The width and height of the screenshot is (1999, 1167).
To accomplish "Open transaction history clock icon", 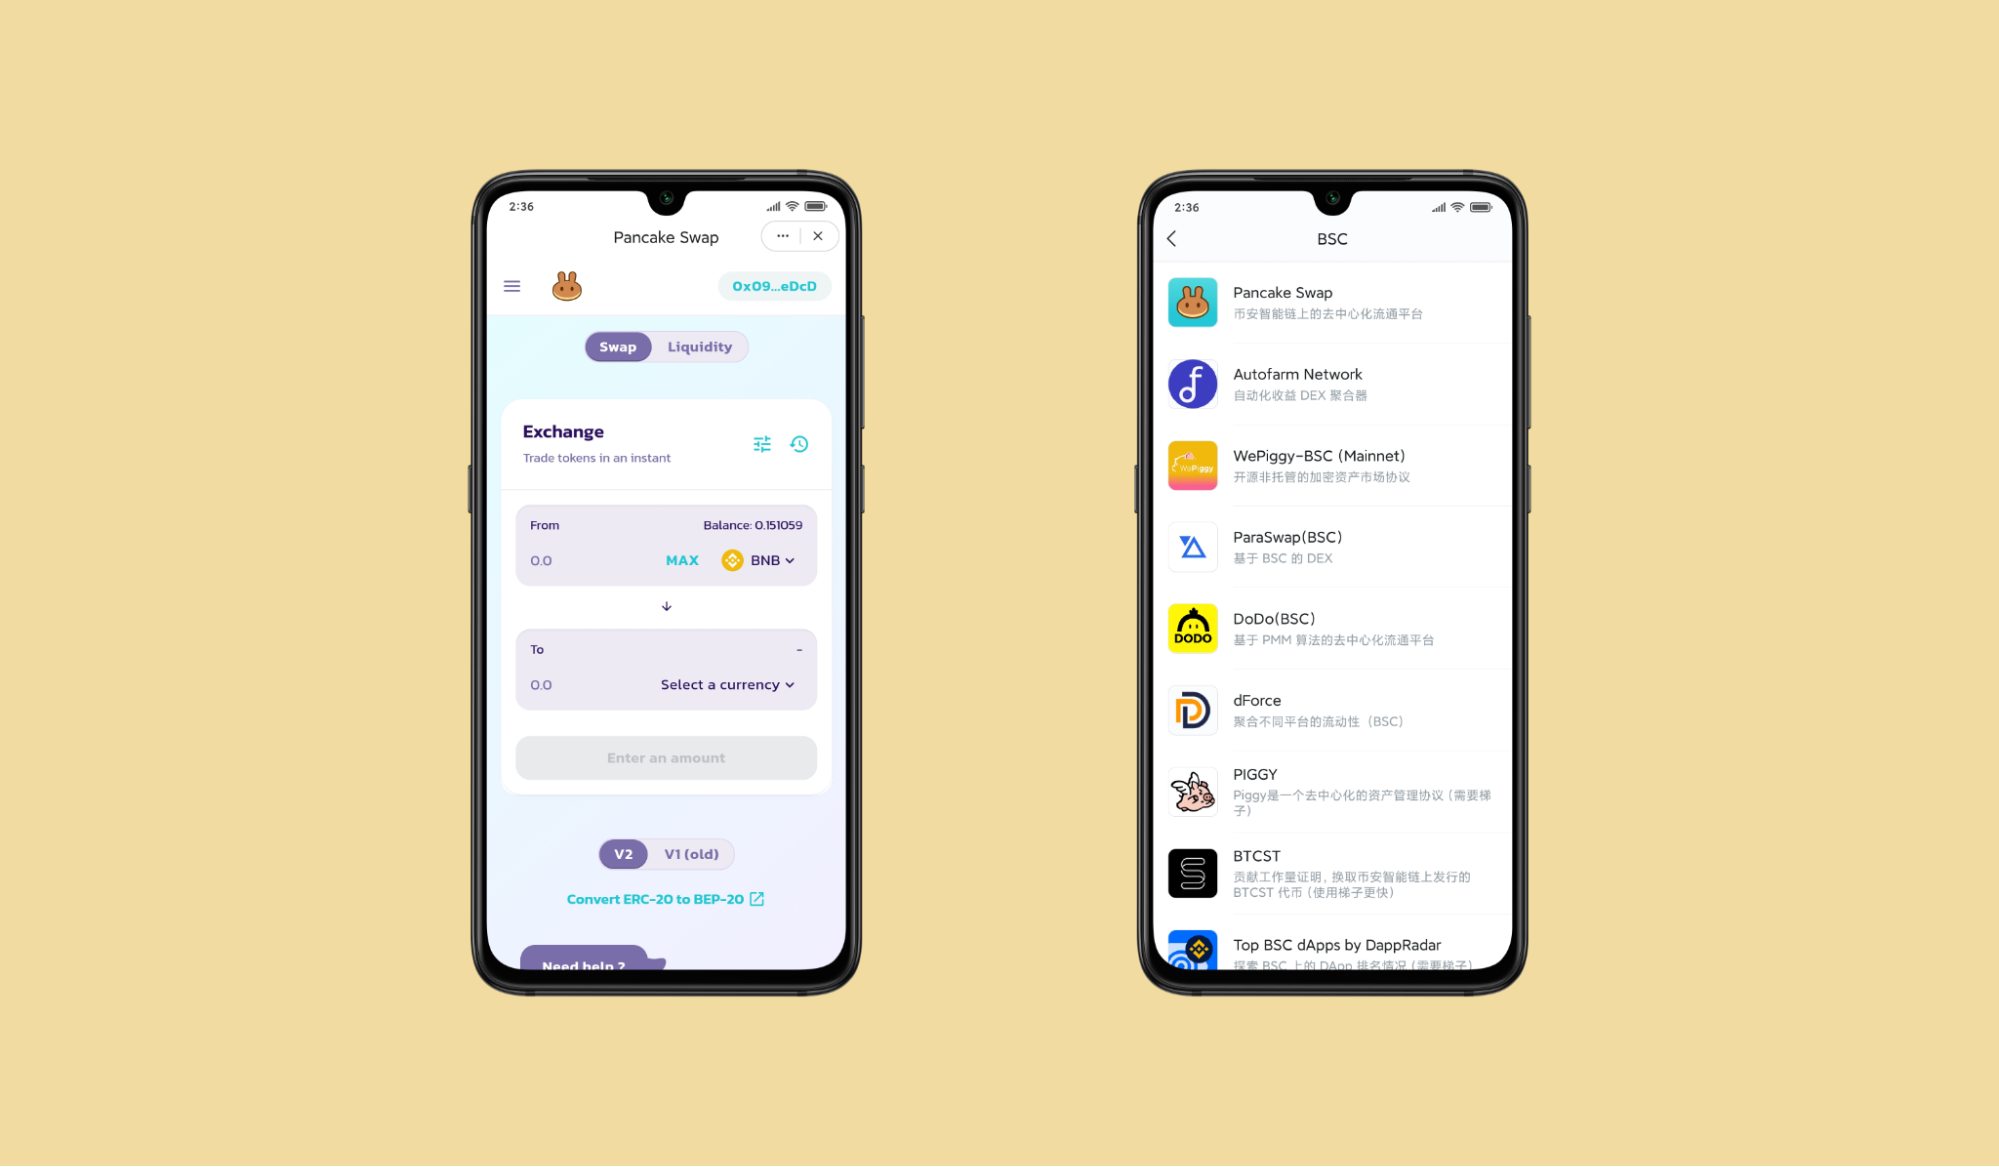I will click(x=800, y=443).
